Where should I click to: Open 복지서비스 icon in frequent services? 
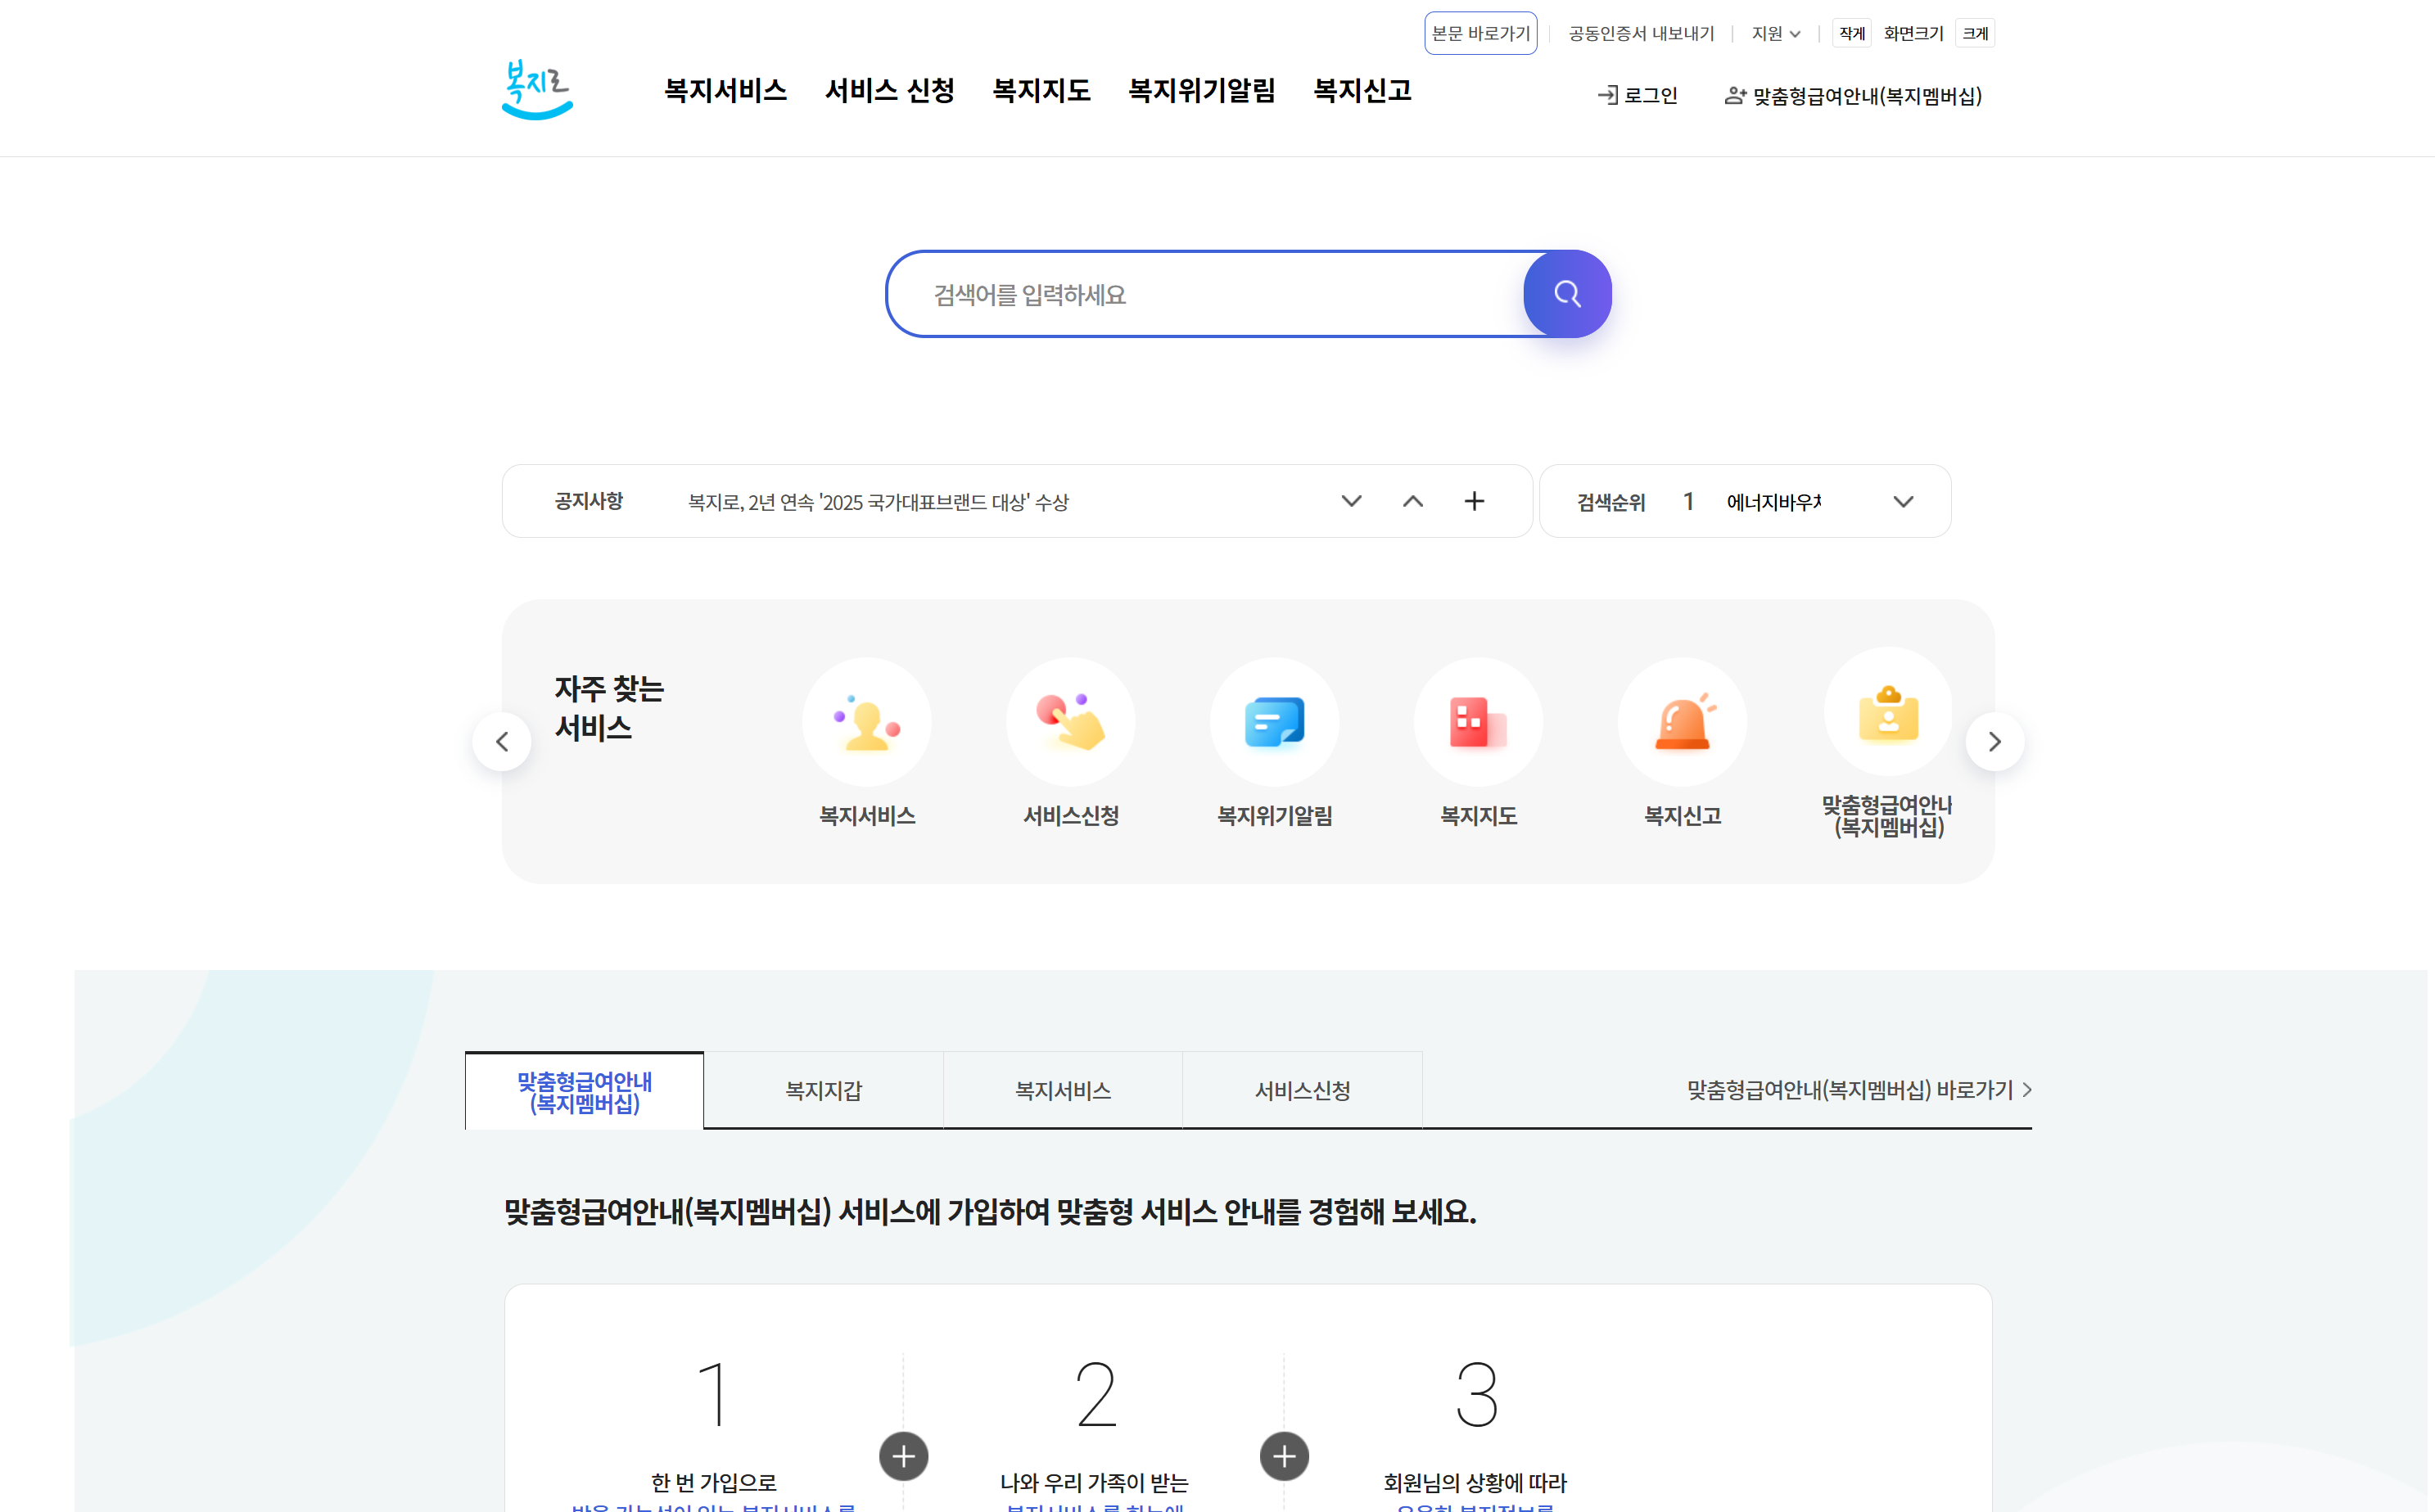pyautogui.click(x=866, y=722)
